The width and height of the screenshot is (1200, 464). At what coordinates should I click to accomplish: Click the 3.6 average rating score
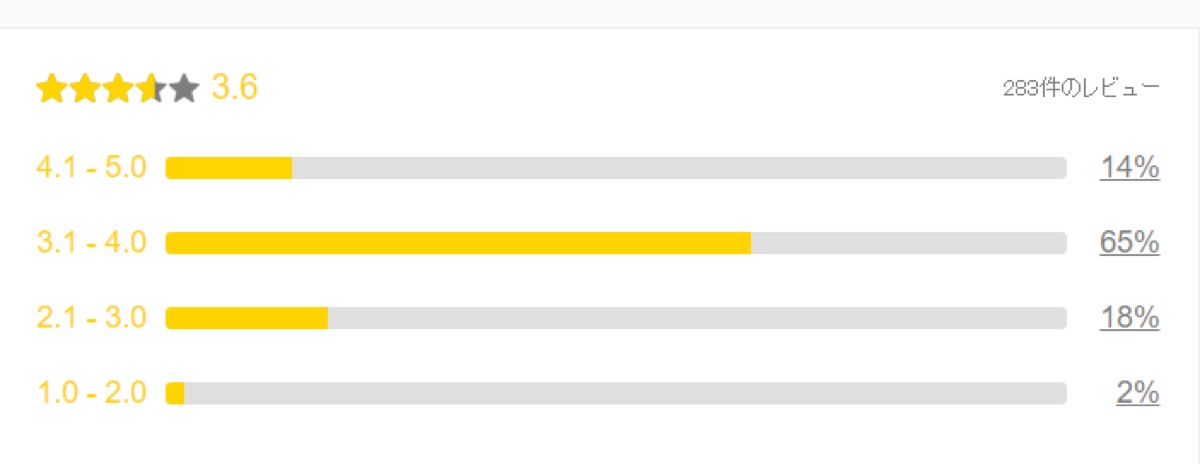235,88
